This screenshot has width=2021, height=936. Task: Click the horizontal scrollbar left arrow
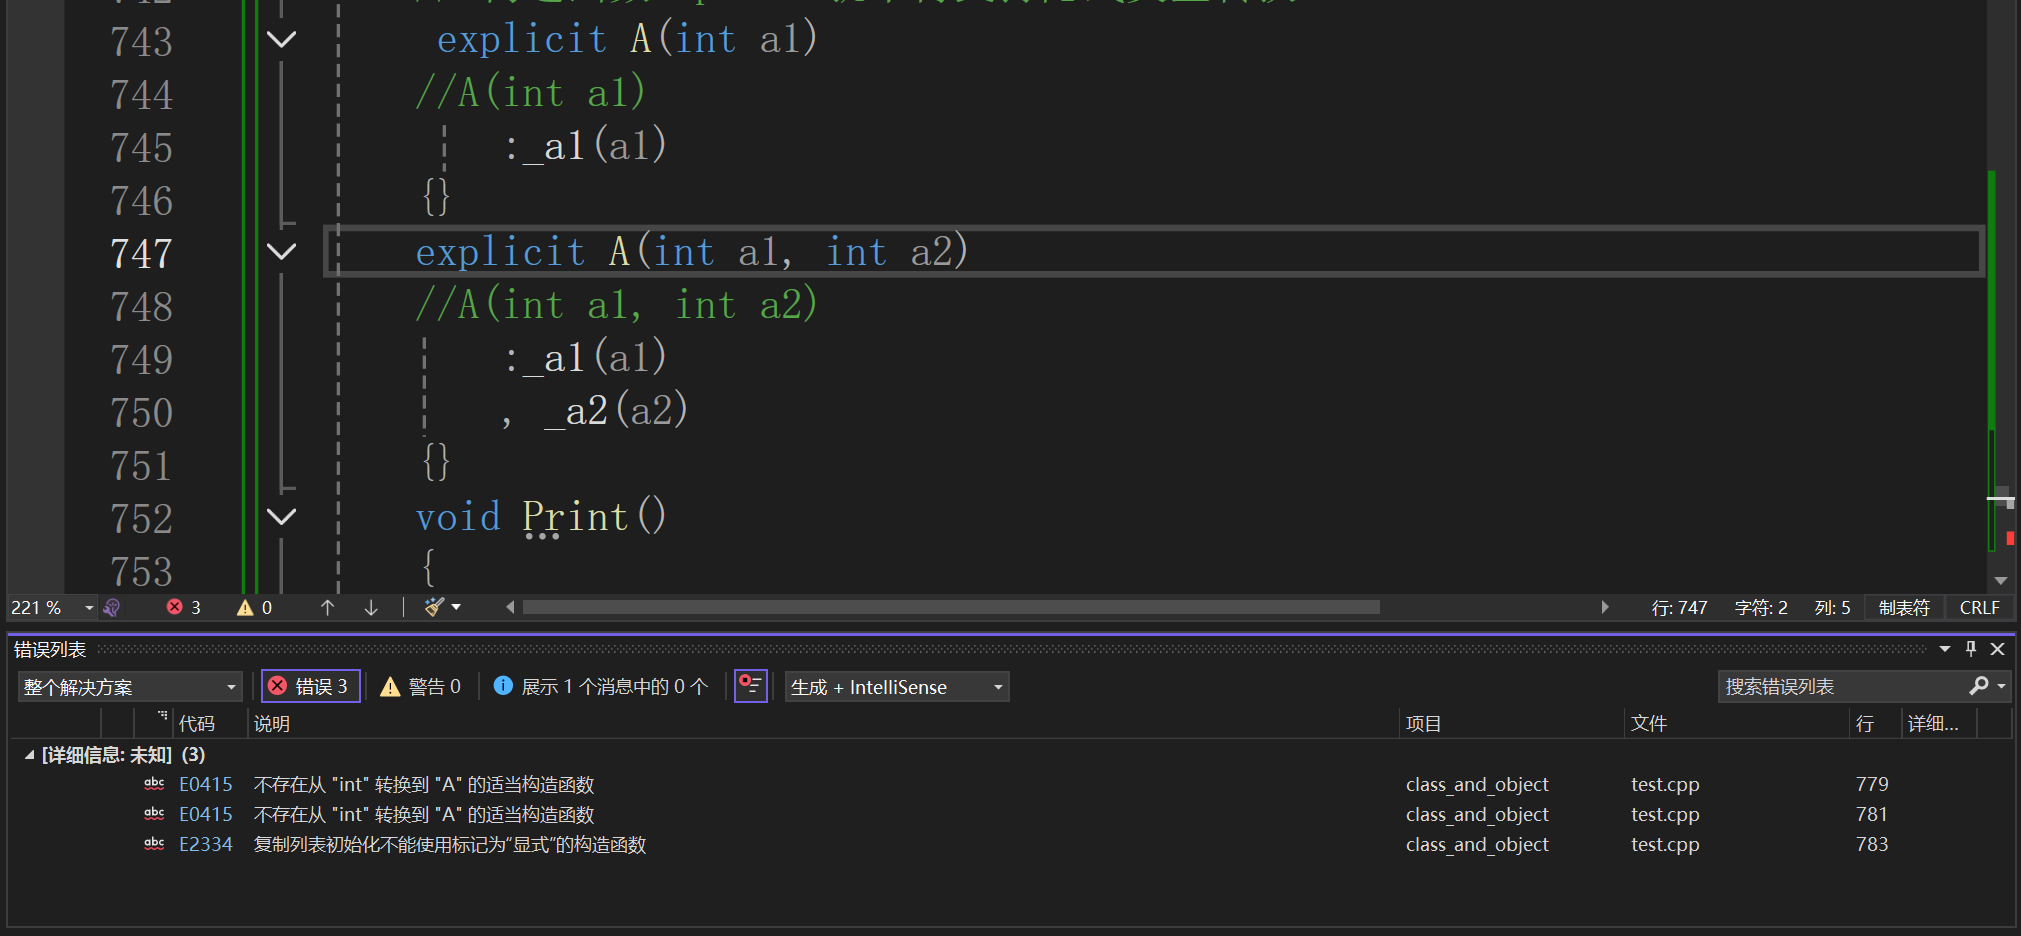[x=510, y=607]
